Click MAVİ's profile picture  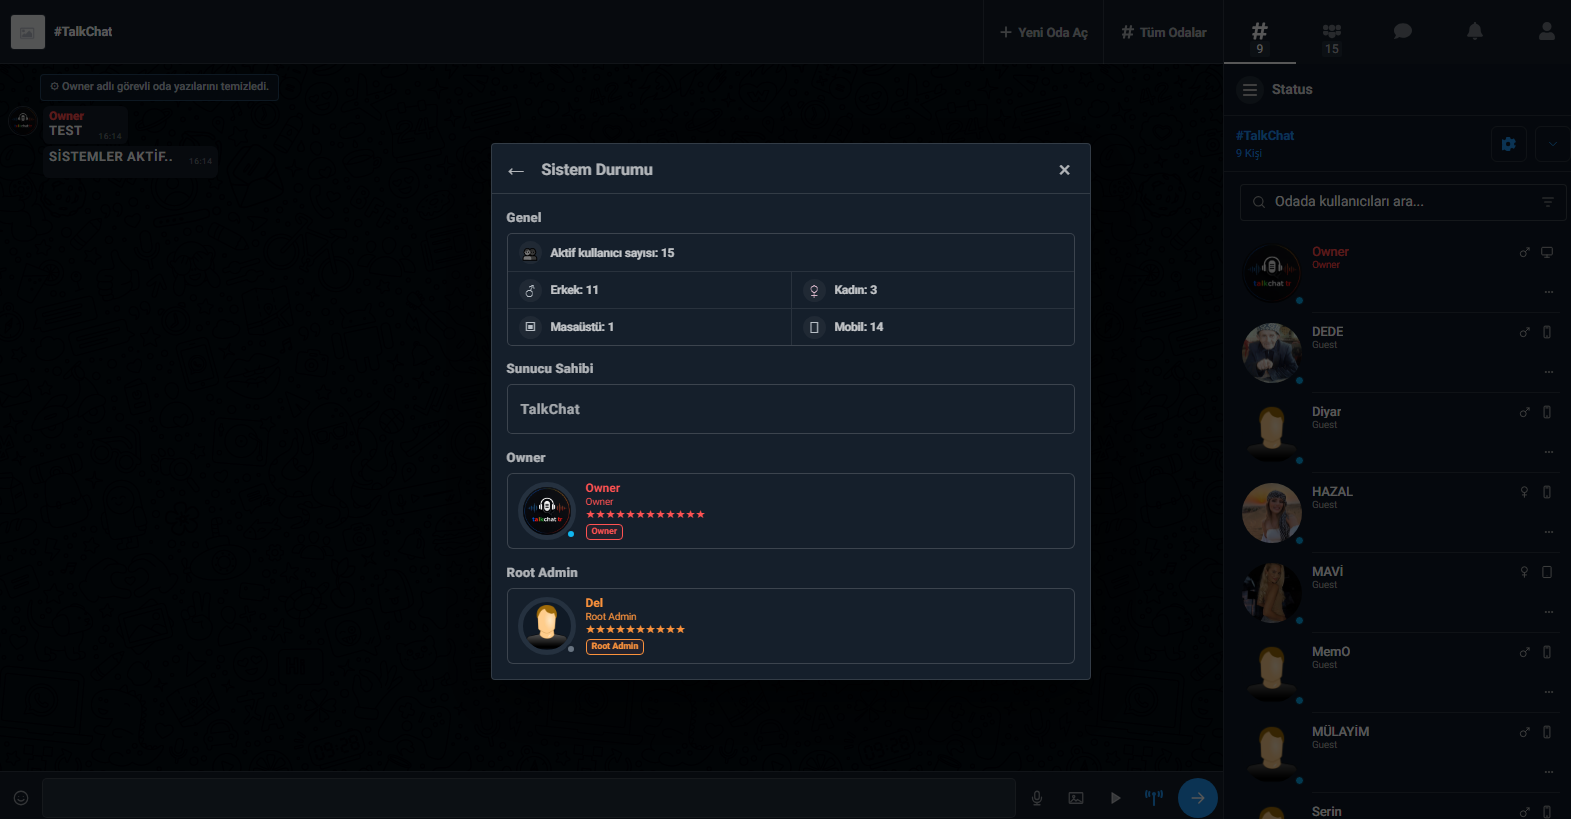pos(1272,593)
